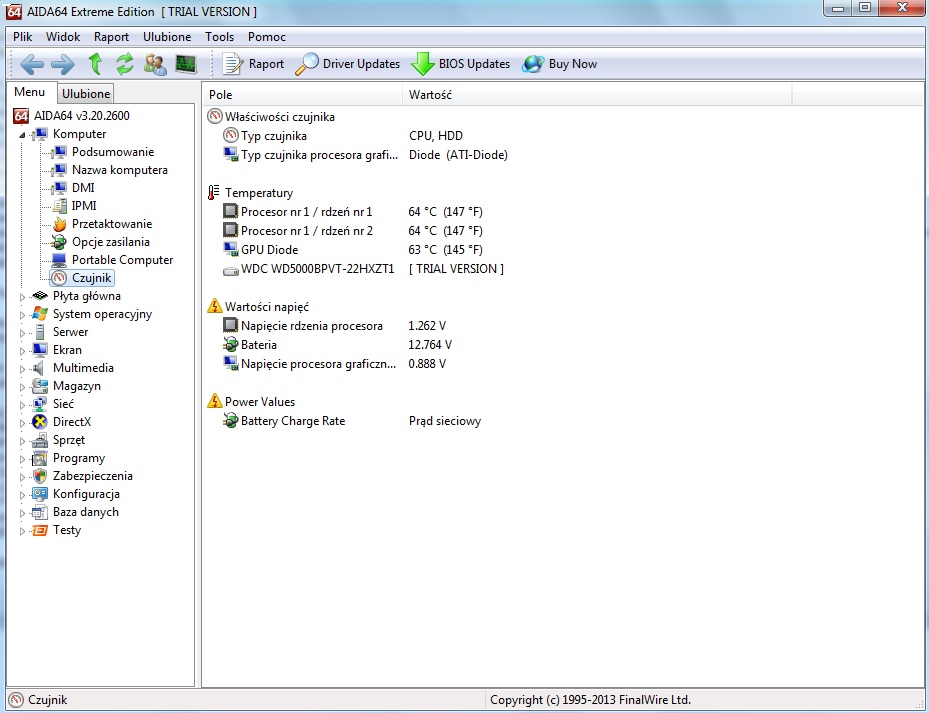This screenshot has height=713, width=929.
Task: Expand the Płyta główna node
Action: [22, 297]
